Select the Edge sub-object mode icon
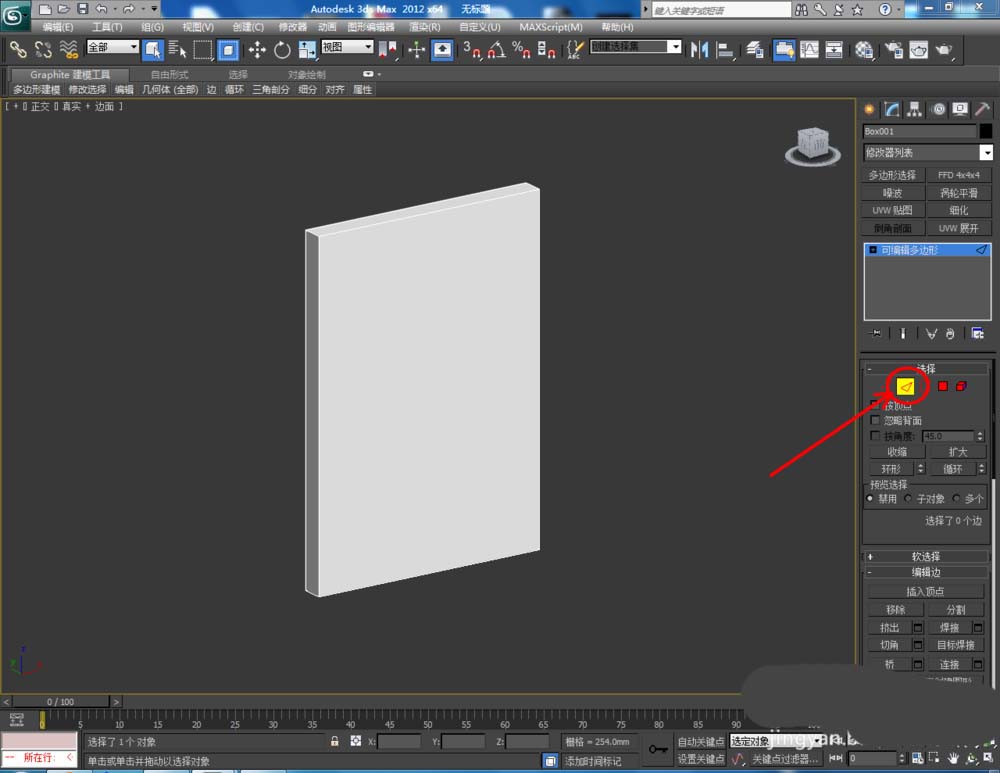 click(x=906, y=386)
